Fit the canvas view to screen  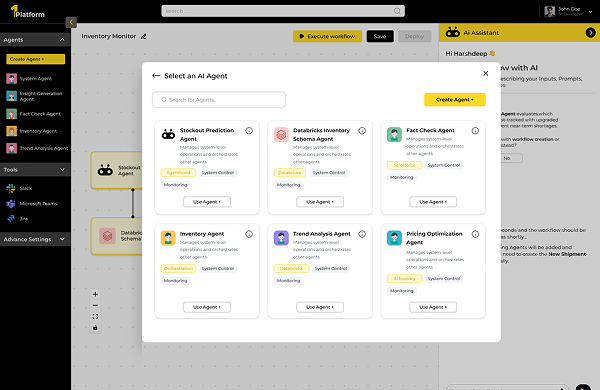tap(95, 317)
